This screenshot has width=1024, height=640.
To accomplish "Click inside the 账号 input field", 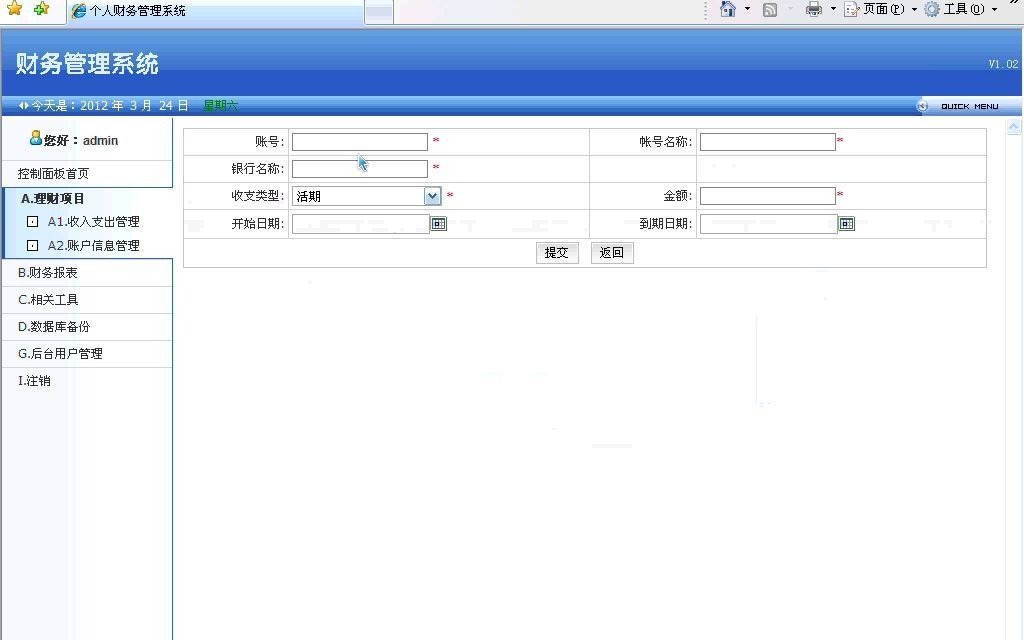I will [x=358, y=141].
